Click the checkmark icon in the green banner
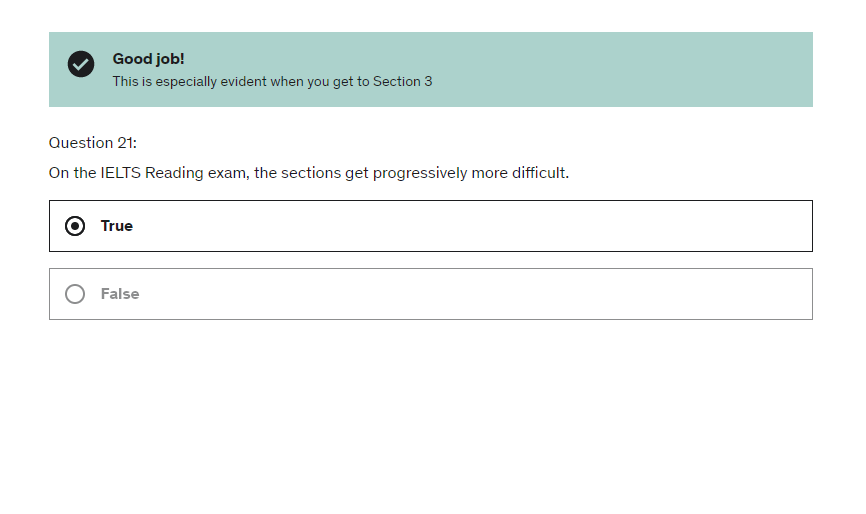The height and width of the screenshot is (514, 866). (81, 64)
